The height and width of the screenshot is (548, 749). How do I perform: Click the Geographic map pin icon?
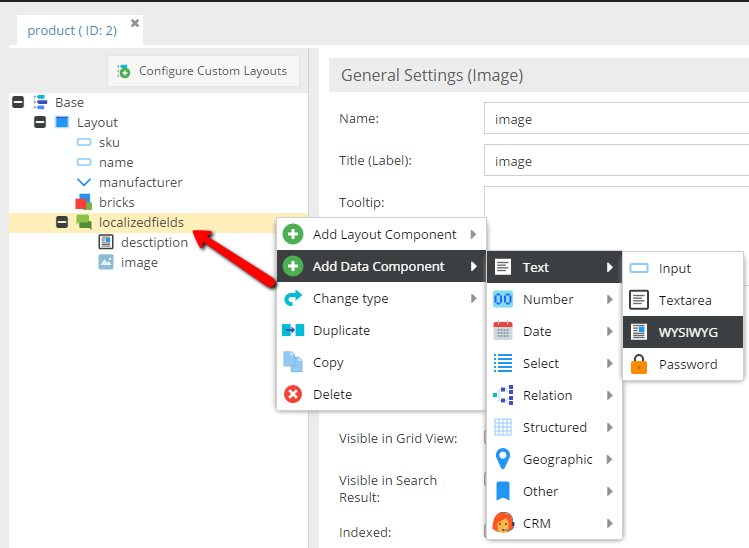(503, 460)
